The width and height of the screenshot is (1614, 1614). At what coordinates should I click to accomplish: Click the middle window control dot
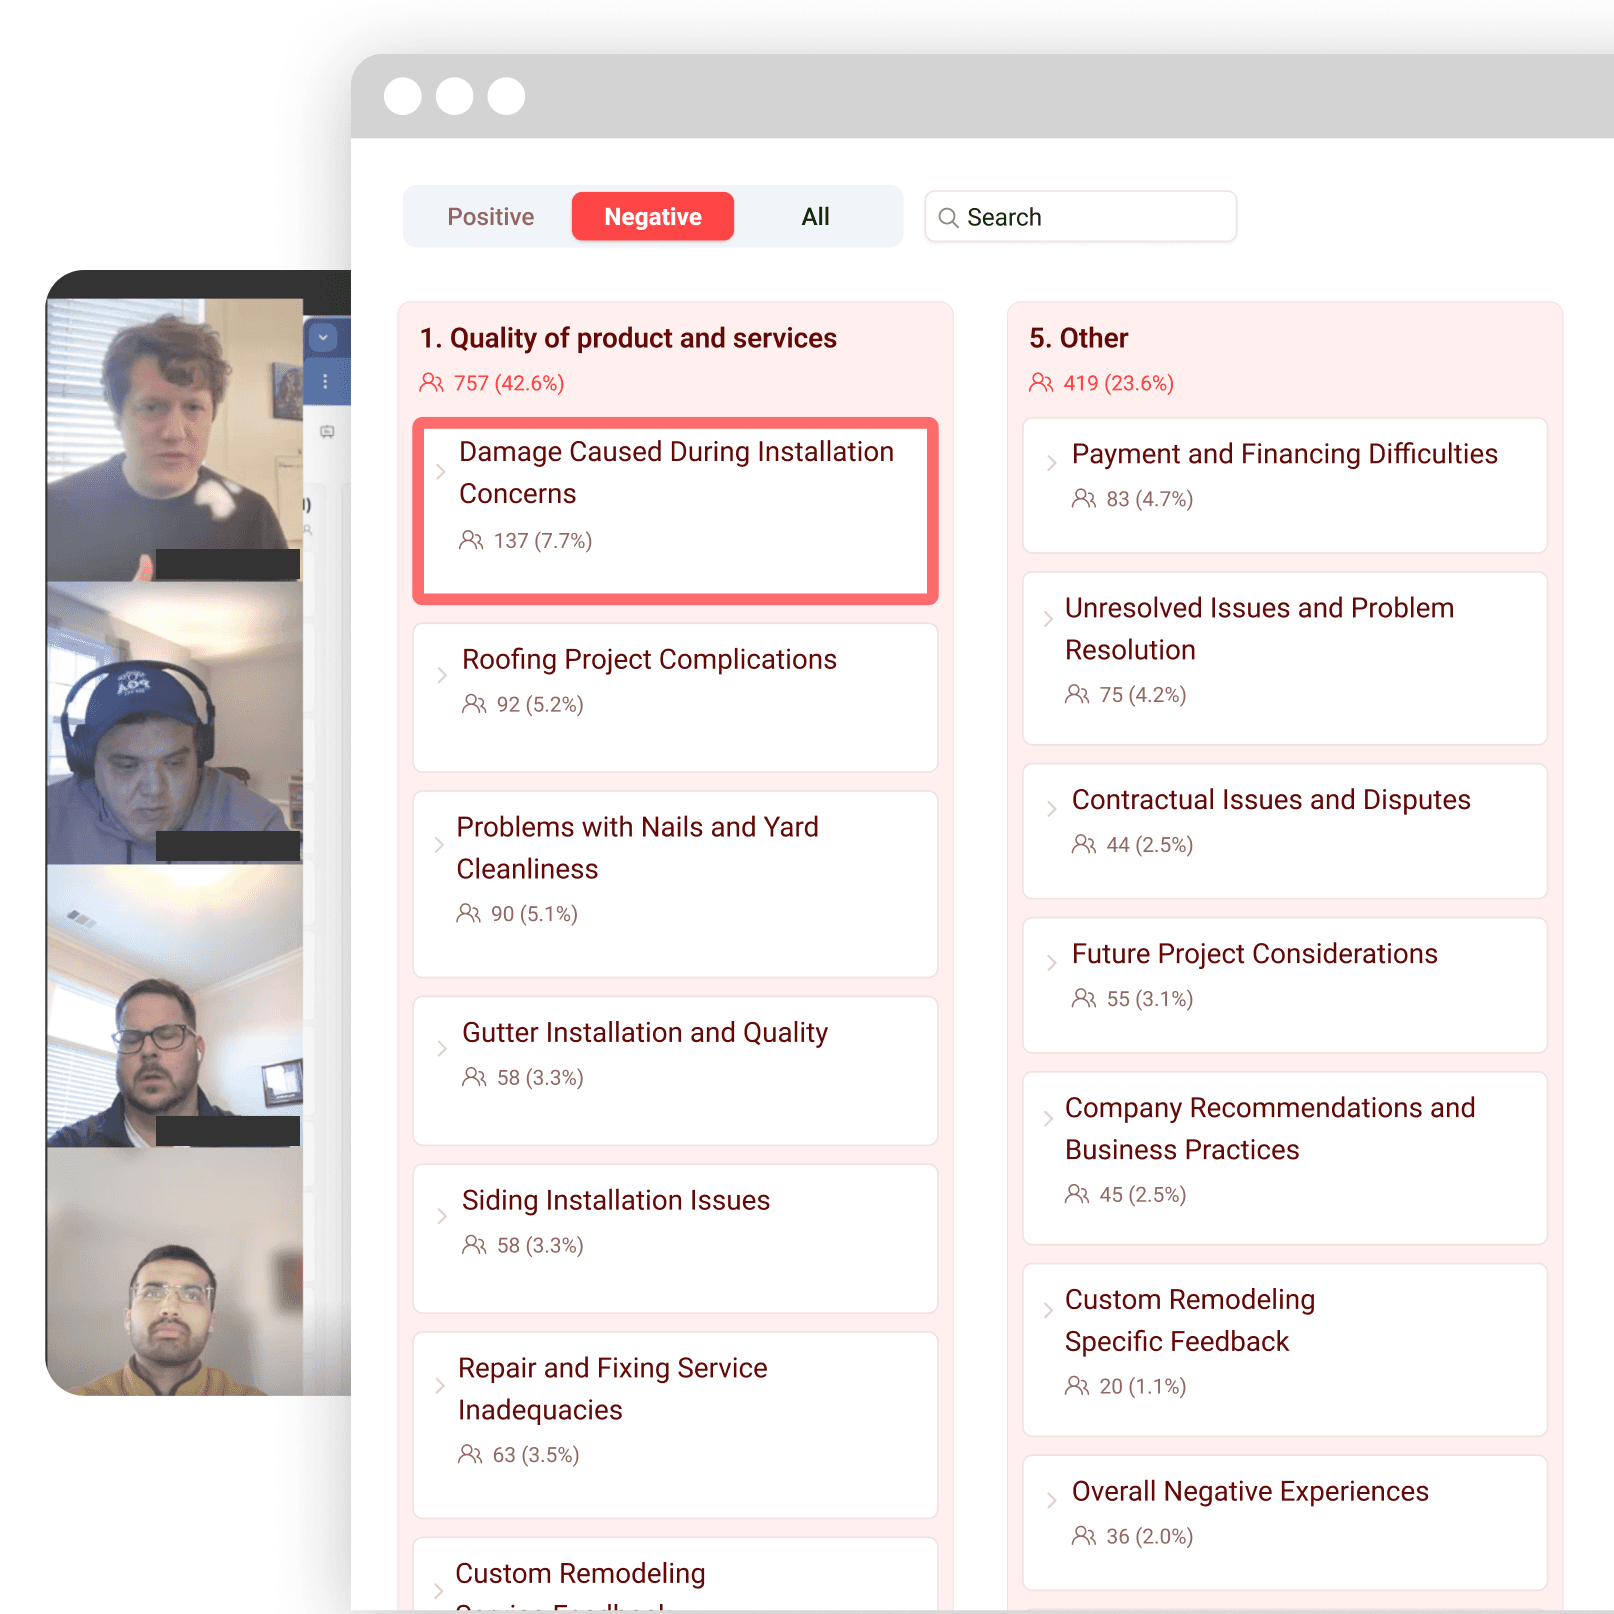click(455, 96)
